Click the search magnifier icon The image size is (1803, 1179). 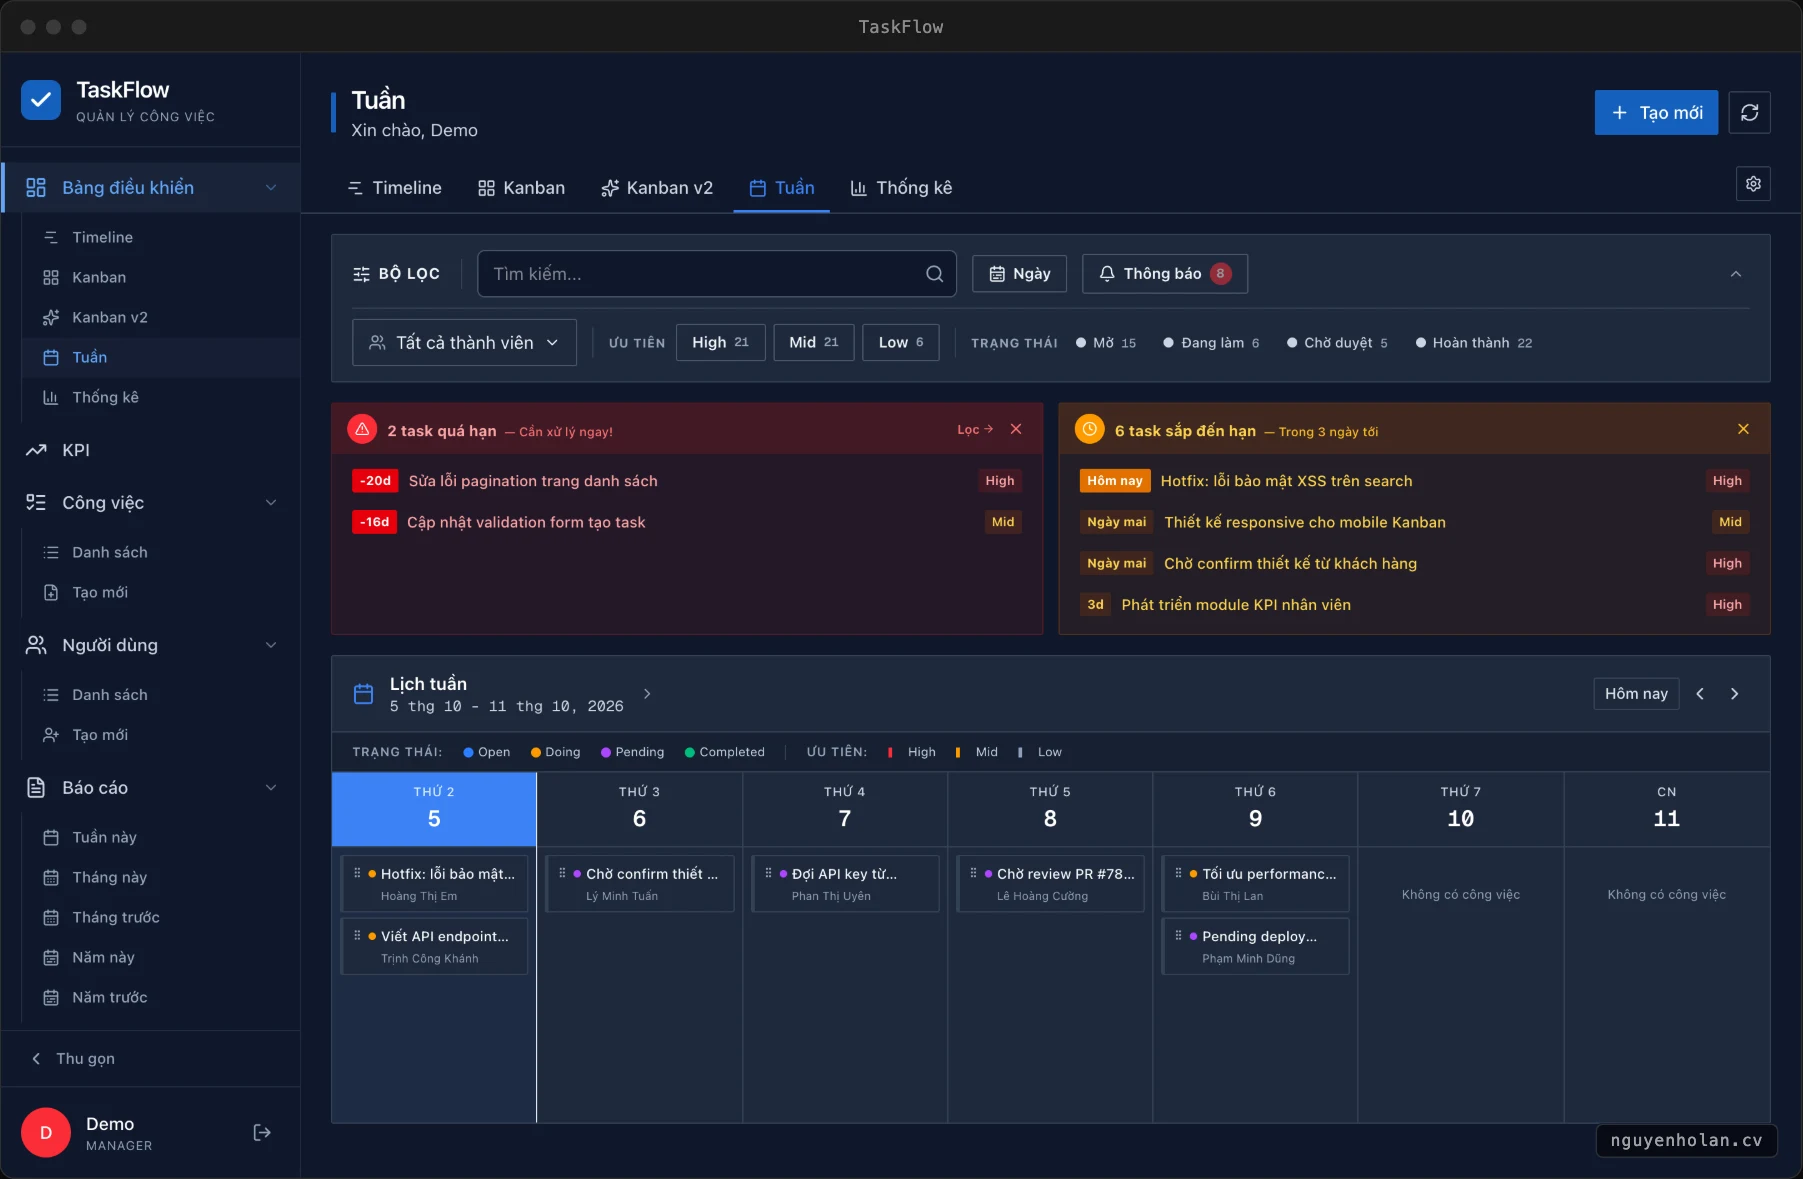click(x=934, y=274)
